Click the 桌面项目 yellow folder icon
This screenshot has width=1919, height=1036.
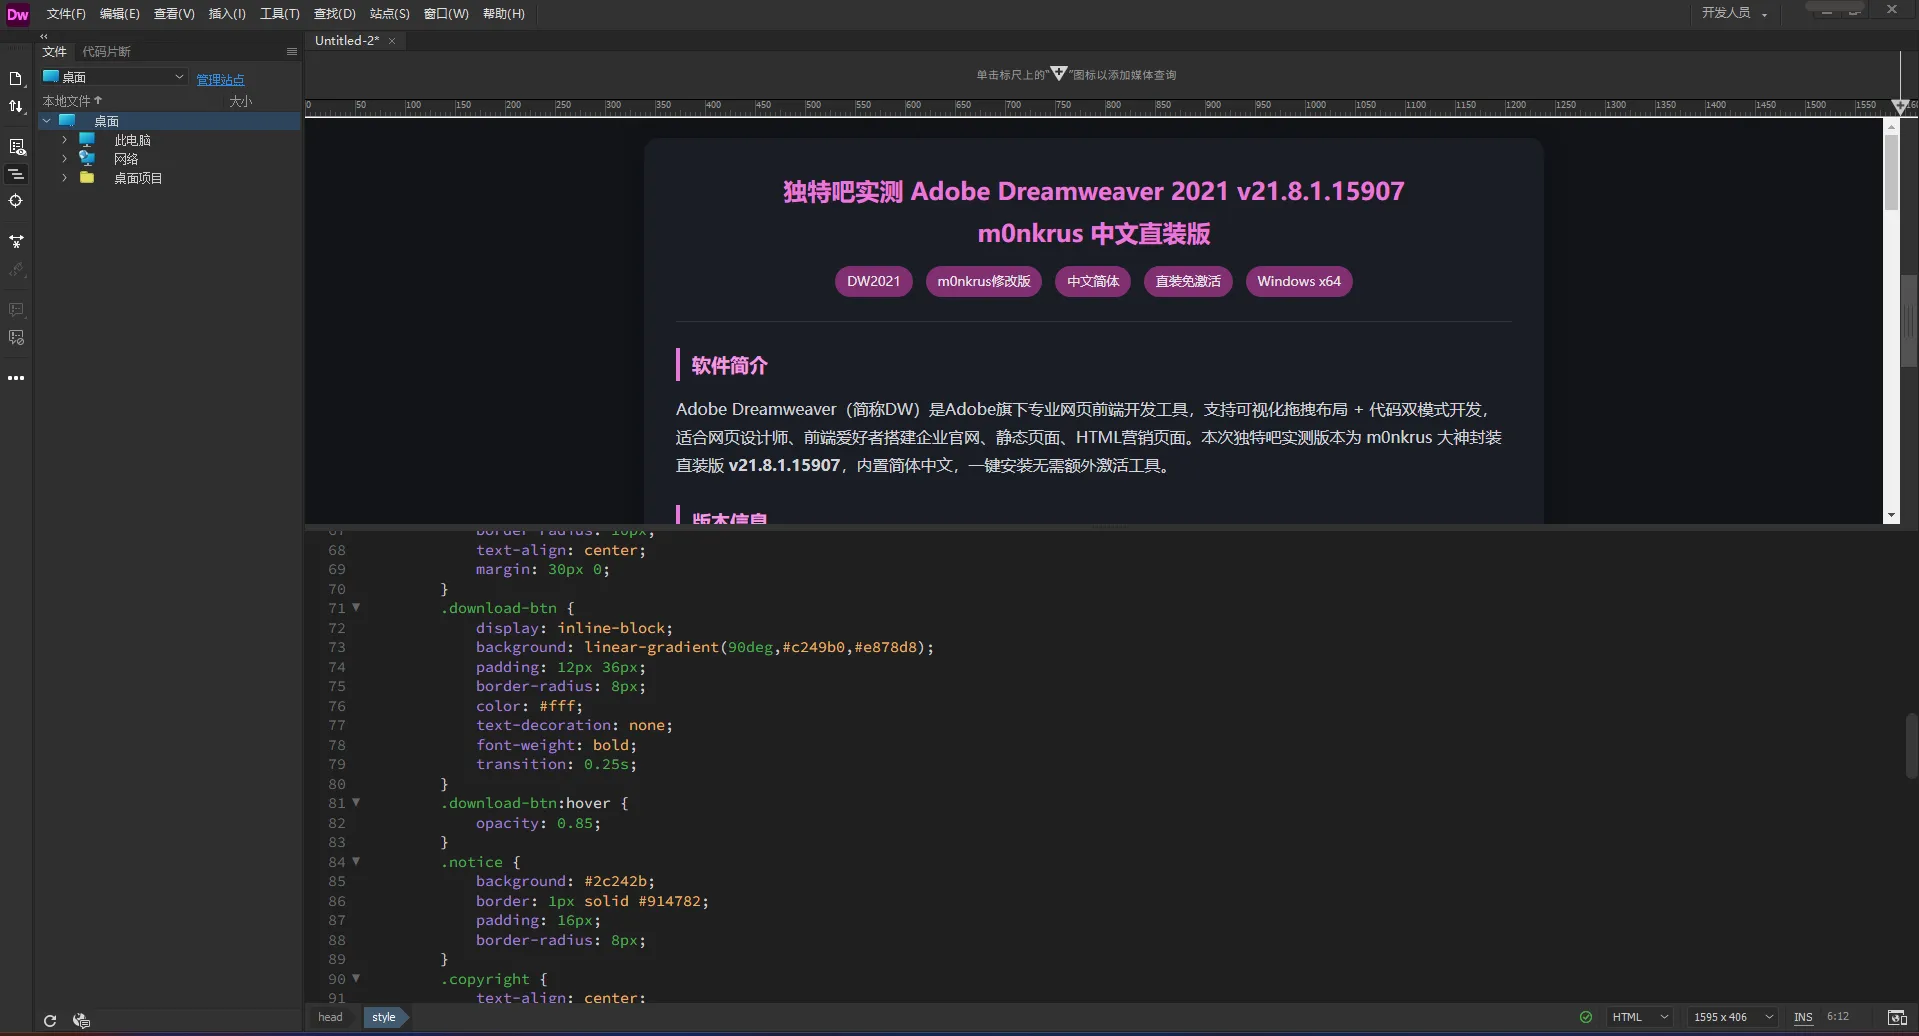pyautogui.click(x=87, y=177)
